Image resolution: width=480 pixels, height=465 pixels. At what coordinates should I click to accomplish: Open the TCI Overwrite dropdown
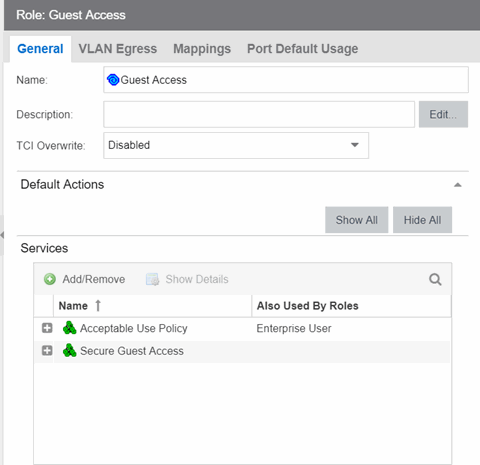[236, 145]
